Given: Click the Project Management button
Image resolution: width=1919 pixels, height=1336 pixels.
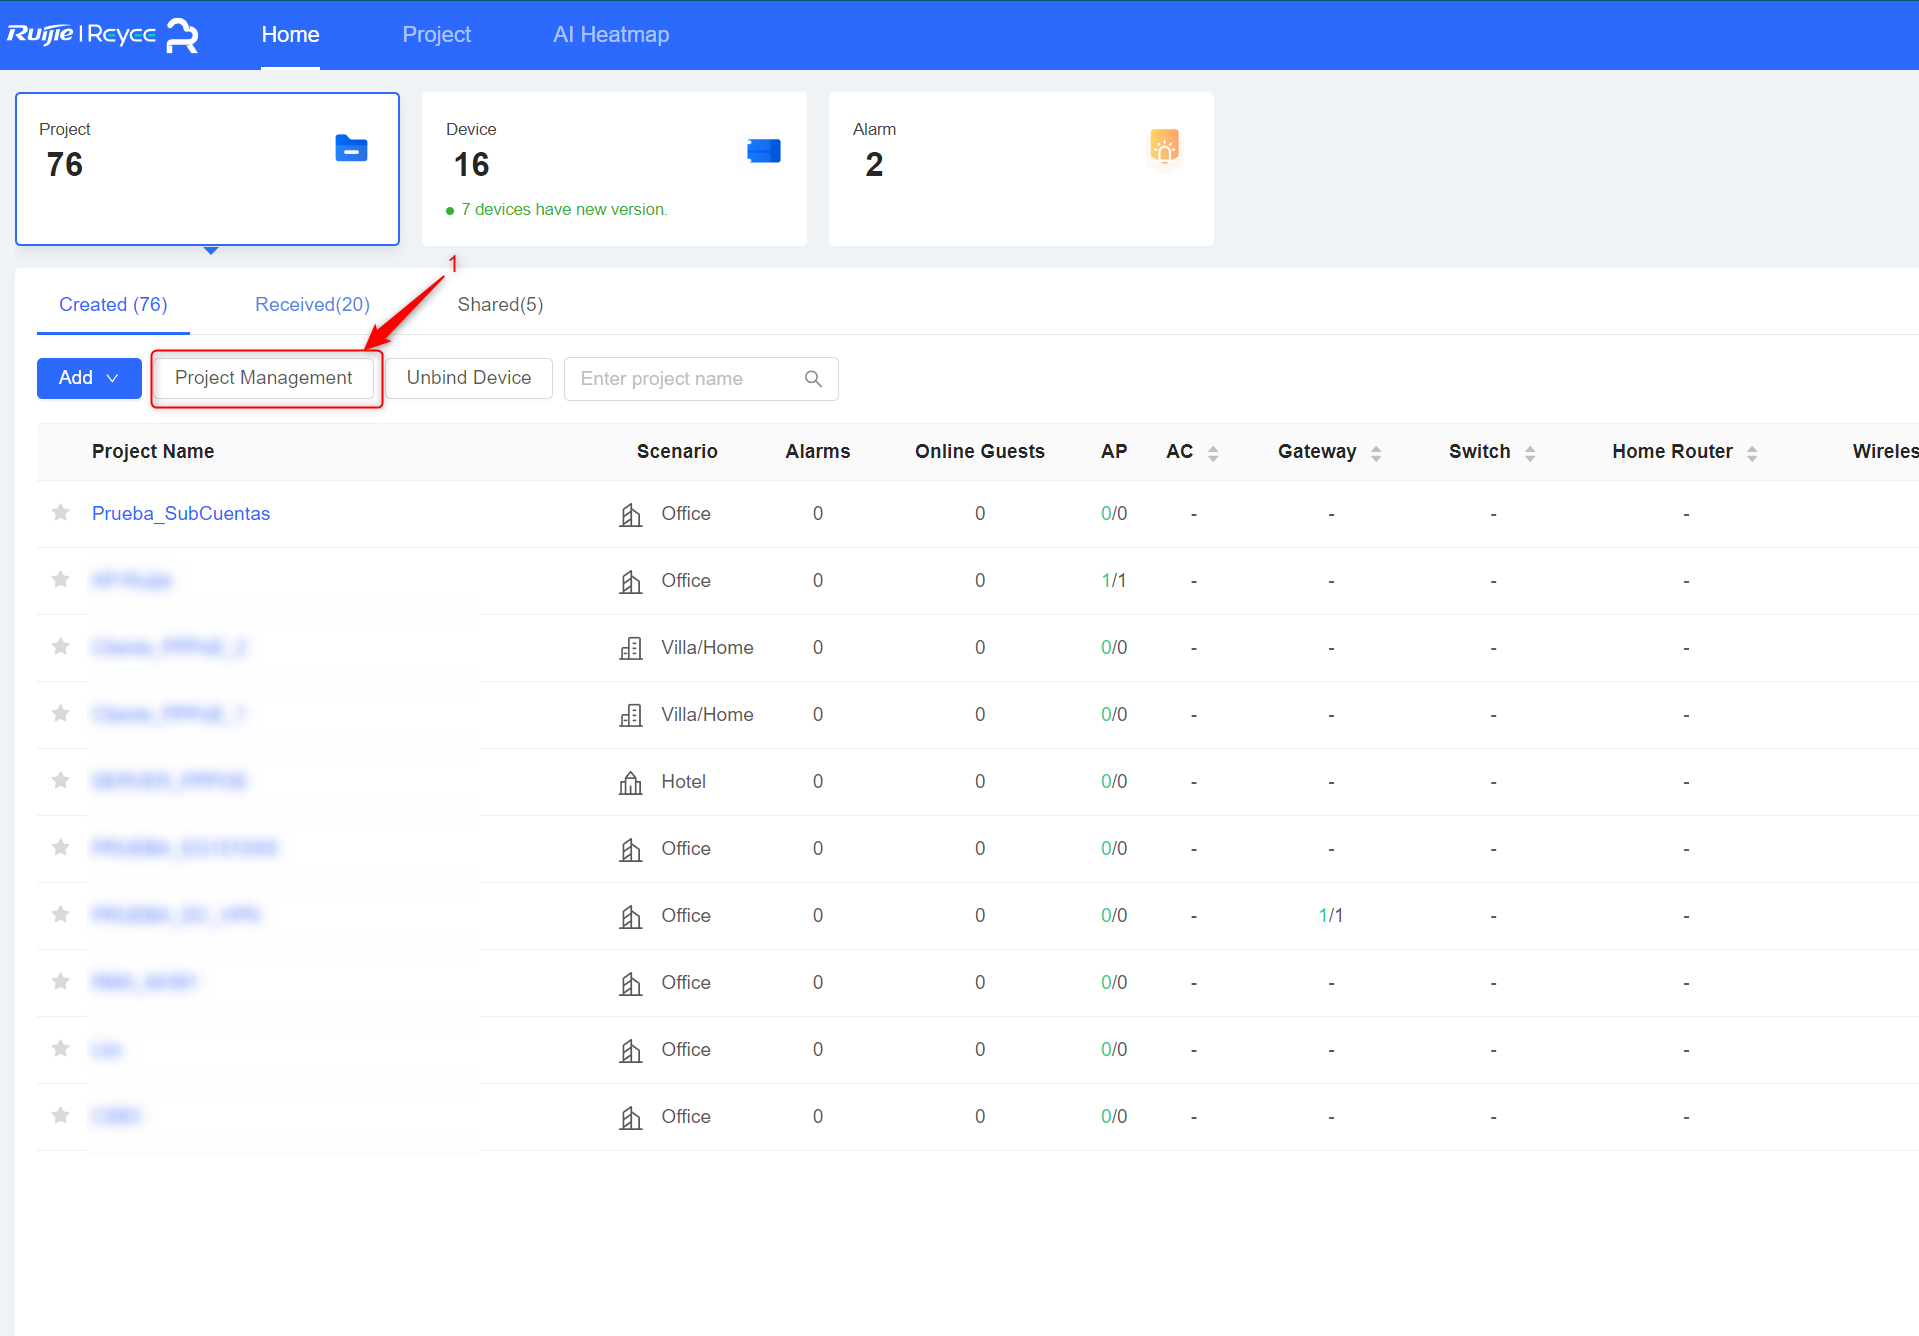Looking at the screenshot, I should coord(264,378).
